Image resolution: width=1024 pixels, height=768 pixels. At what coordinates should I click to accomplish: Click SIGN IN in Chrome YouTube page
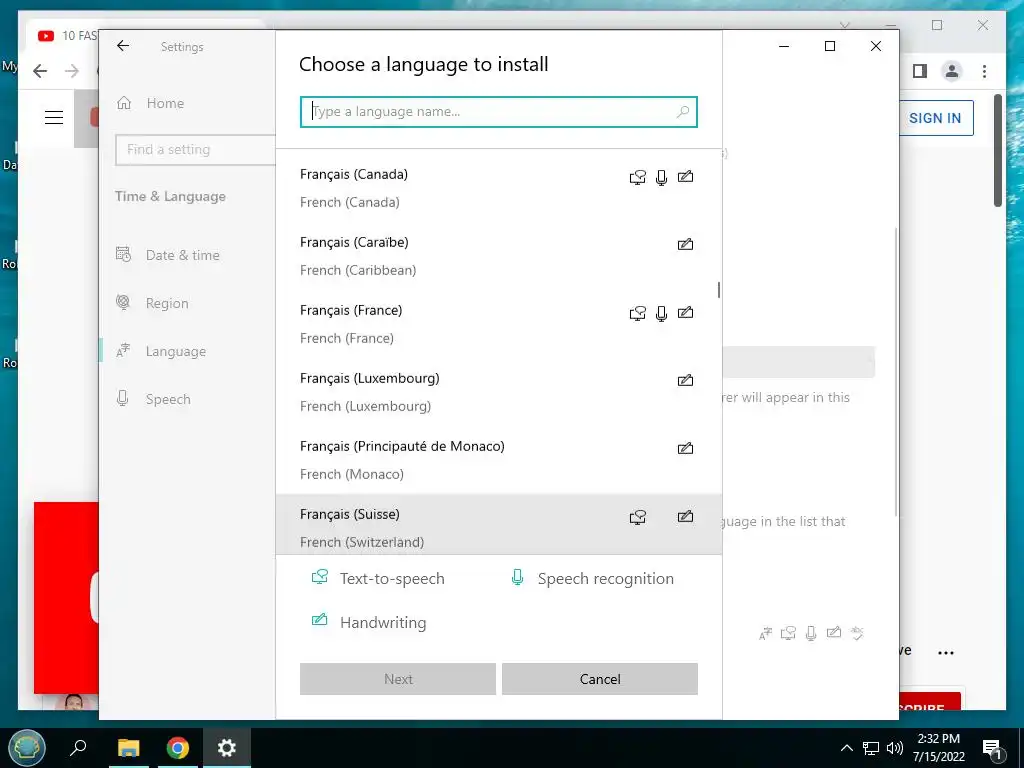click(x=935, y=118)
